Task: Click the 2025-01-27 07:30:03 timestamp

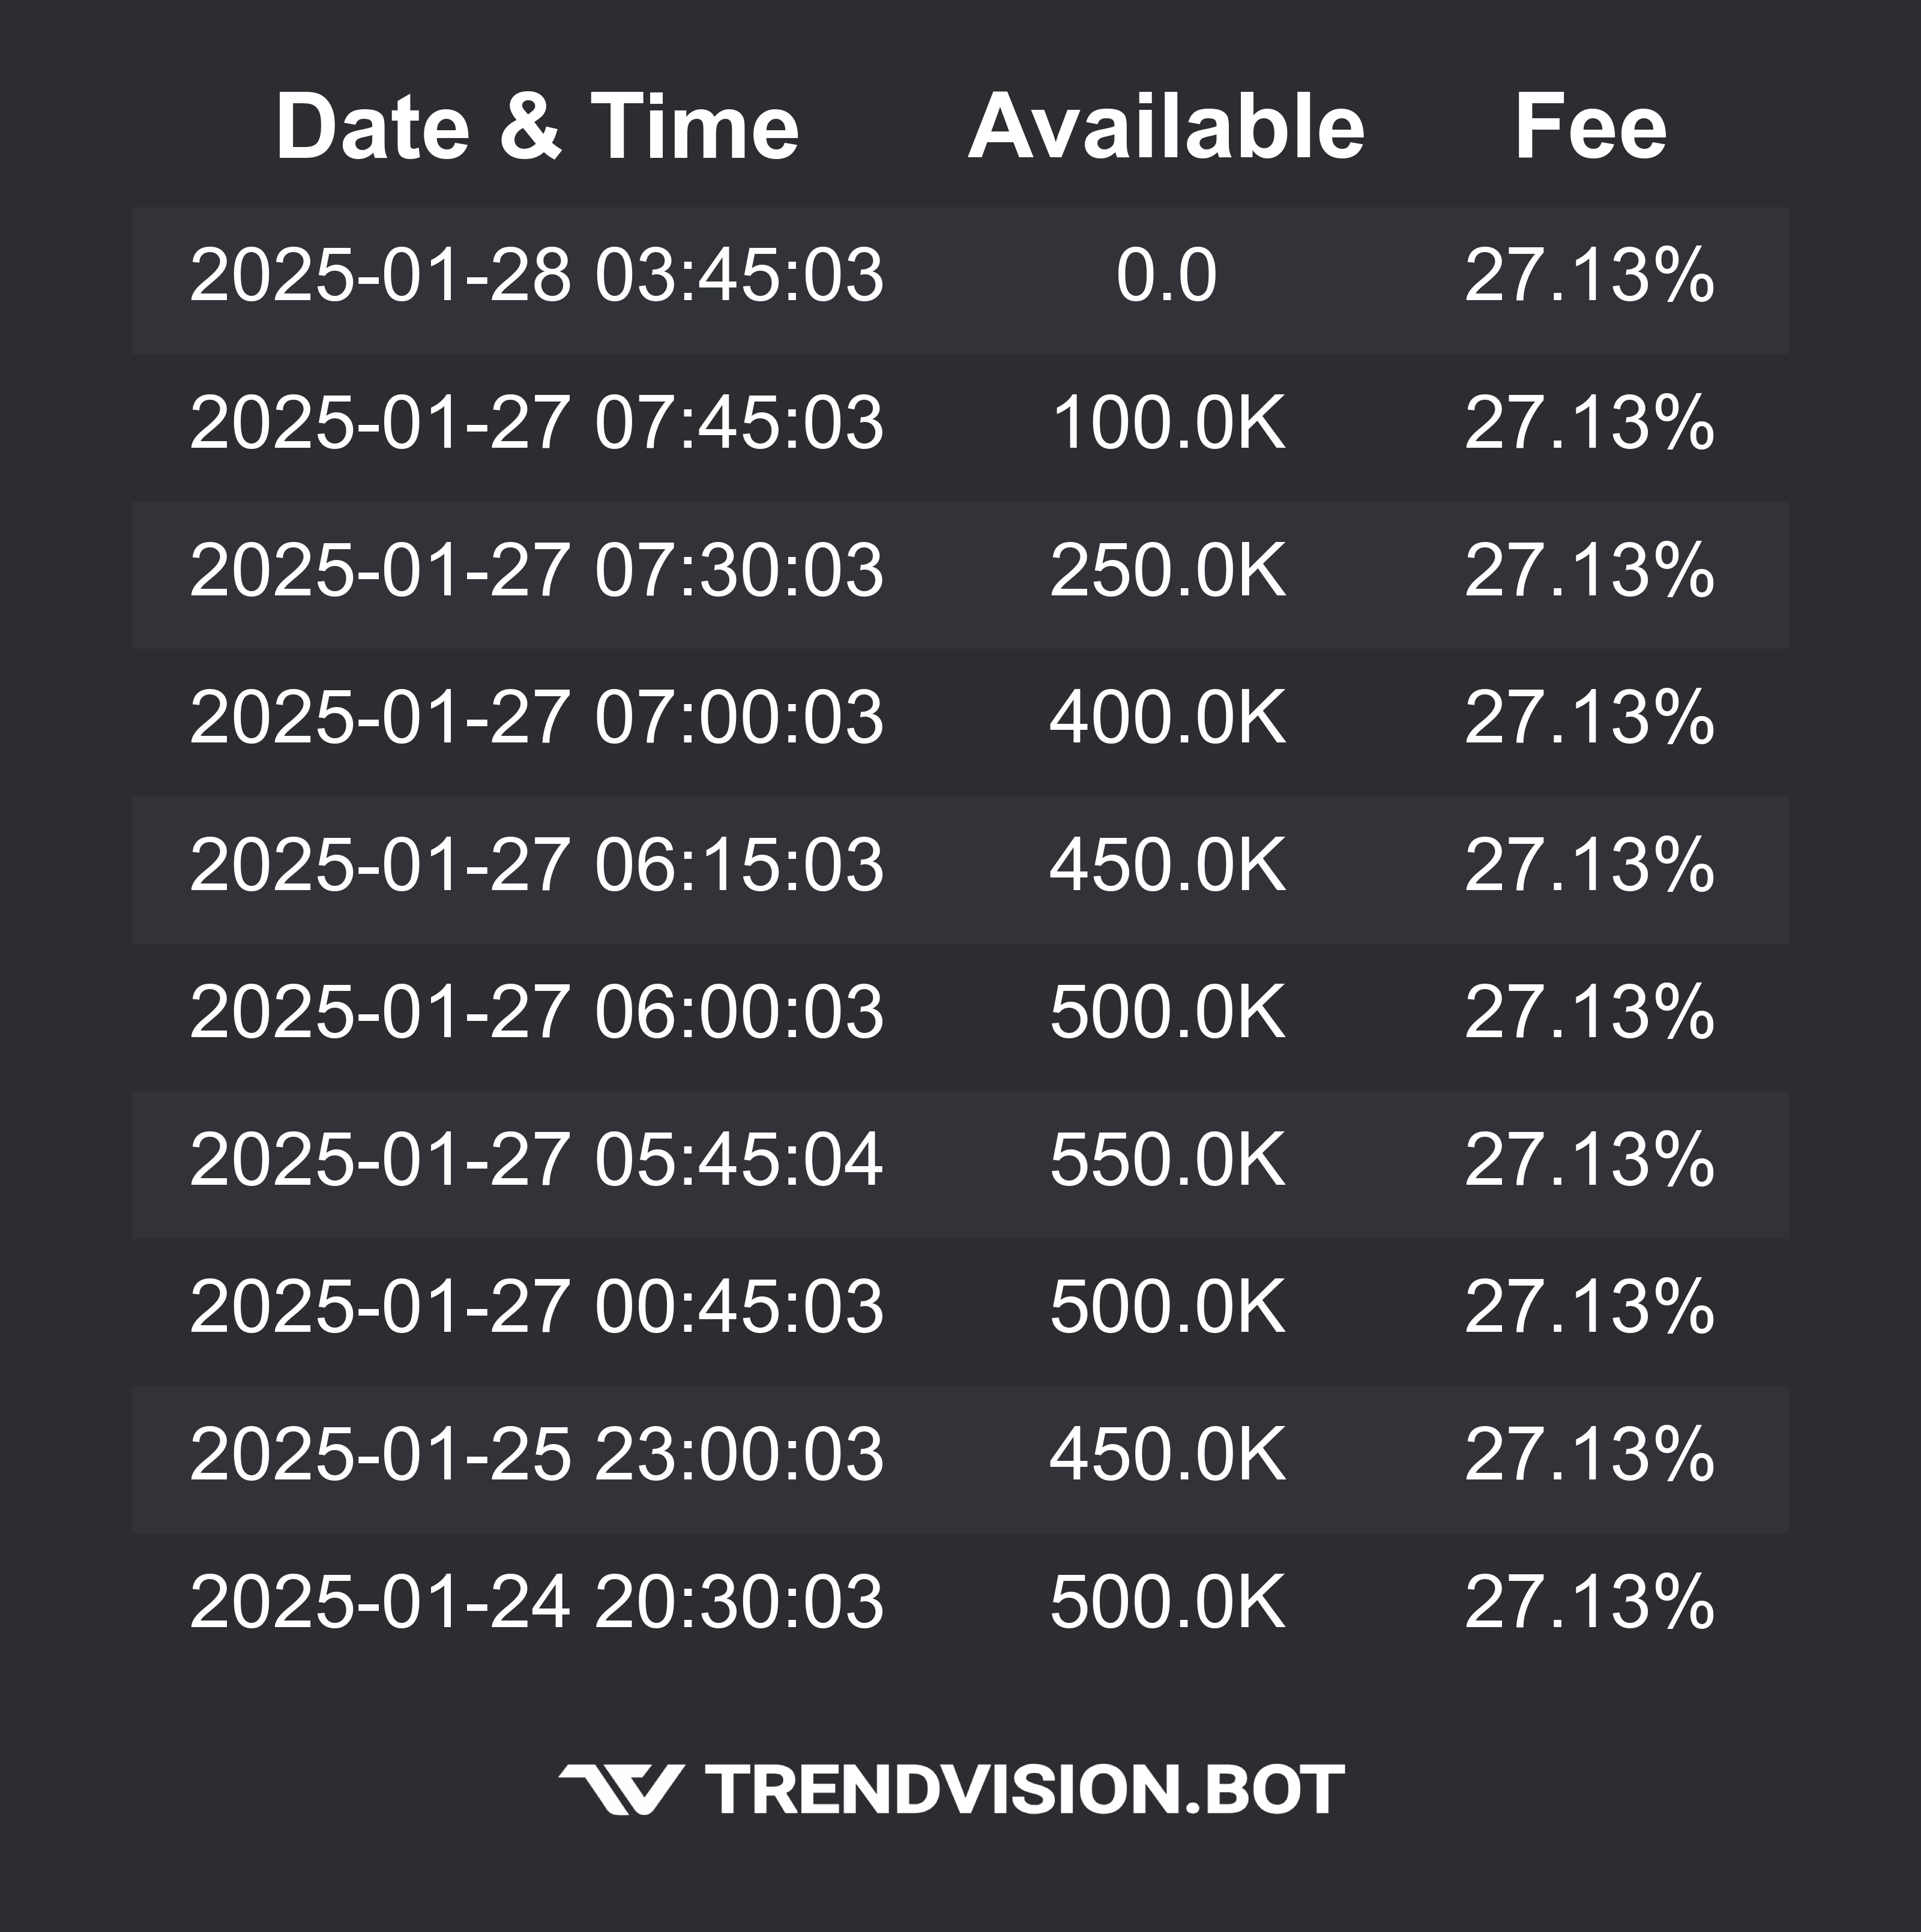Action: click(537, 570)
